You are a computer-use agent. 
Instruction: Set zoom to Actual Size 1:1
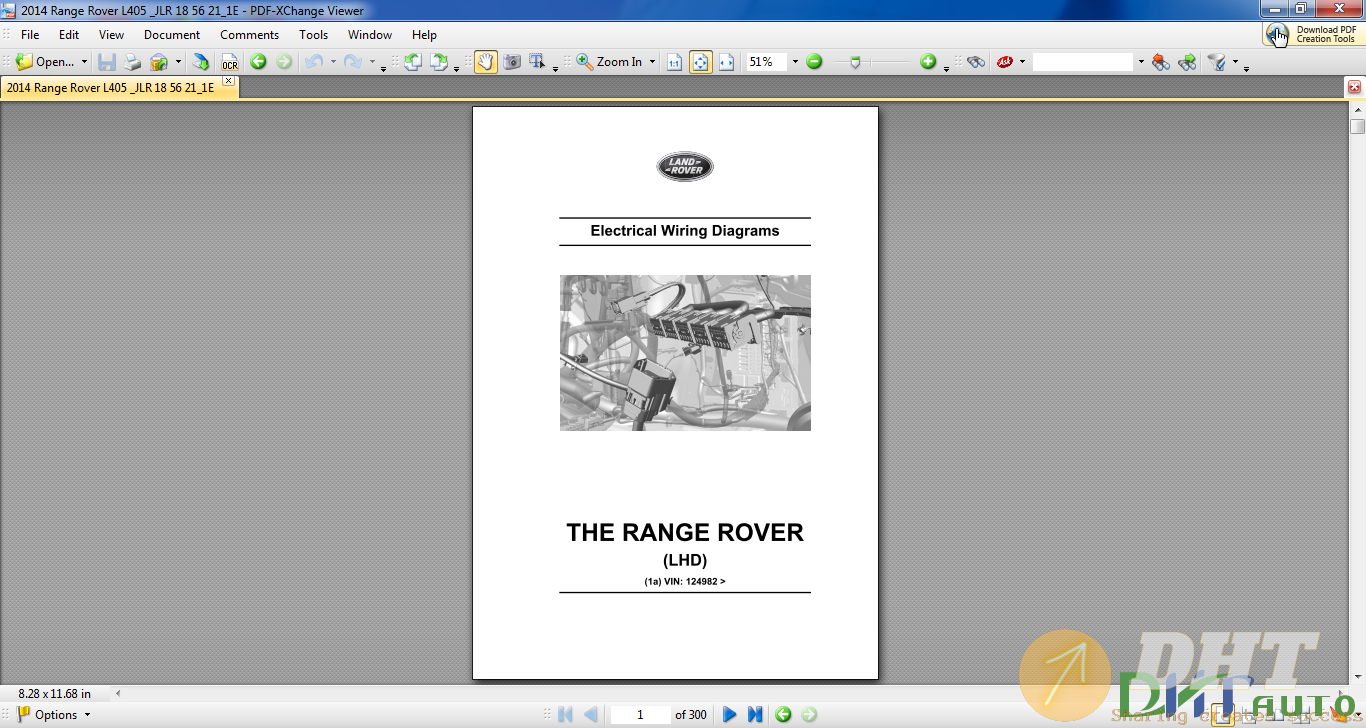(x=674, y=62)
